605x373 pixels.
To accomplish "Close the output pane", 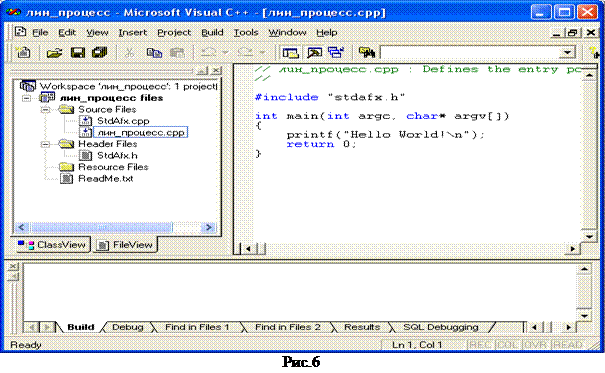I will (12, 267).
